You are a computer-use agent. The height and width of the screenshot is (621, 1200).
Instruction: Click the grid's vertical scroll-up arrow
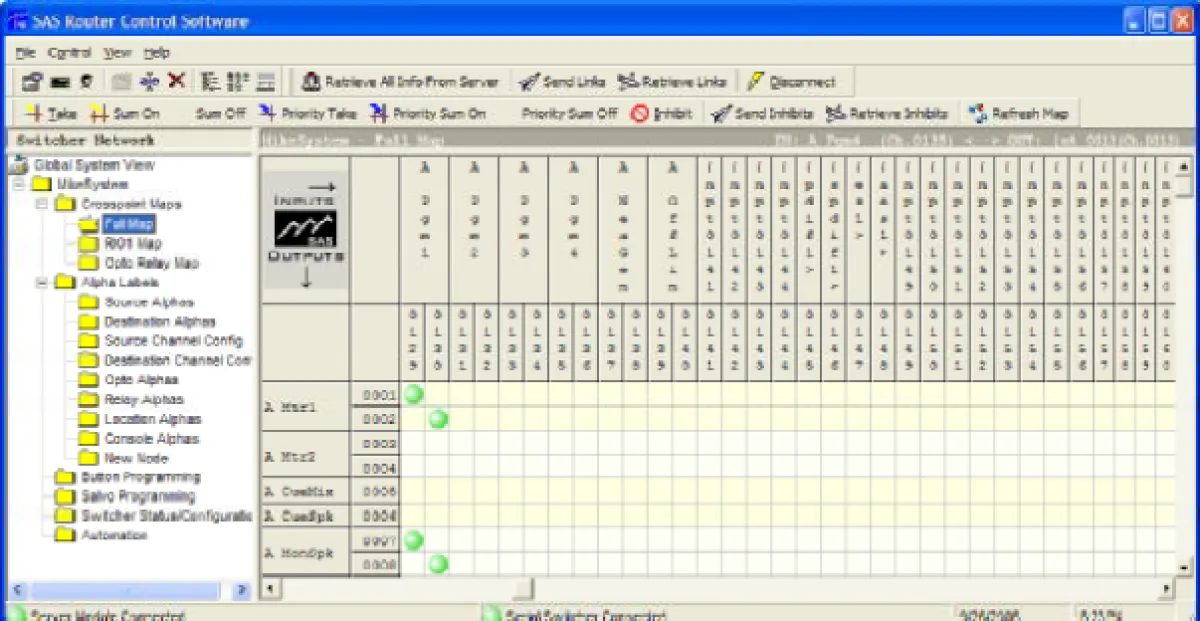click(x=1184, y=166)
